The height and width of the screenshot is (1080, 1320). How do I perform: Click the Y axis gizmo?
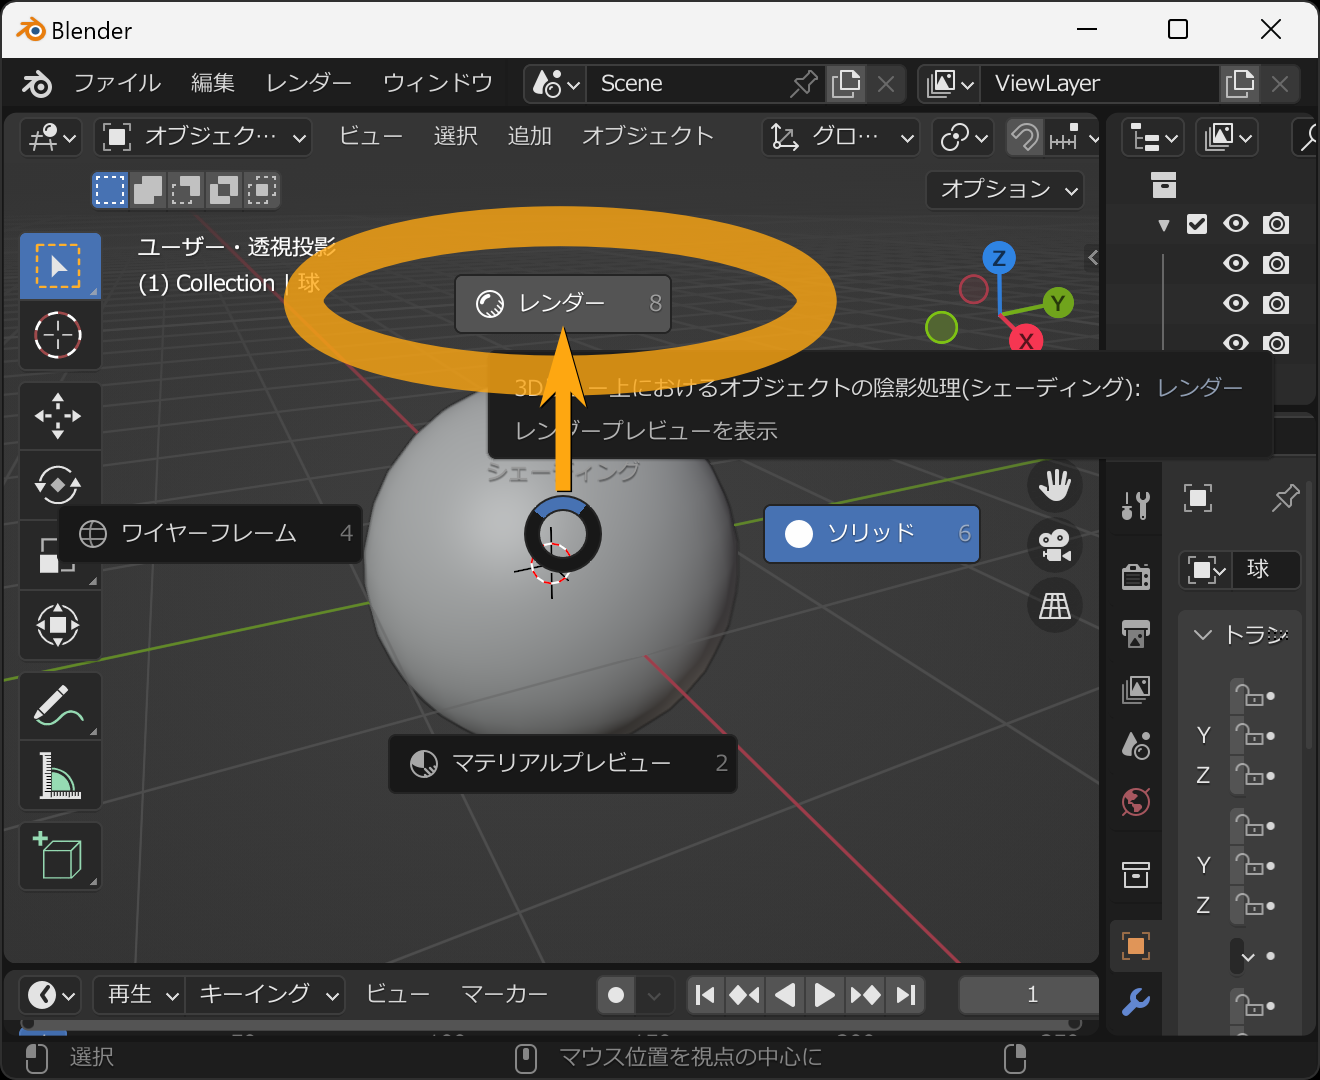tap(1058, 303)
